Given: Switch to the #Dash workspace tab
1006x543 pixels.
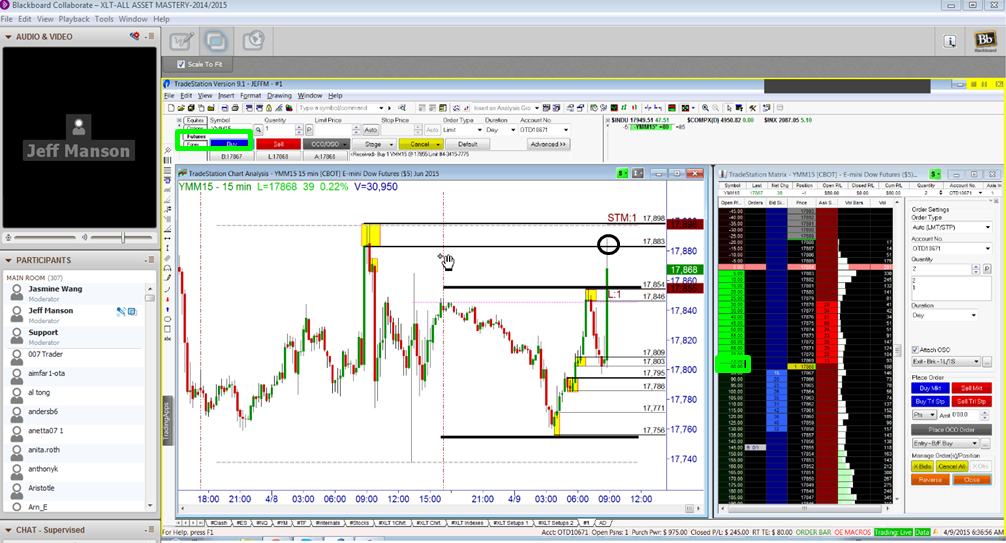Looking at the screenshot, I should pyautogui.click(x=218, y=523).
